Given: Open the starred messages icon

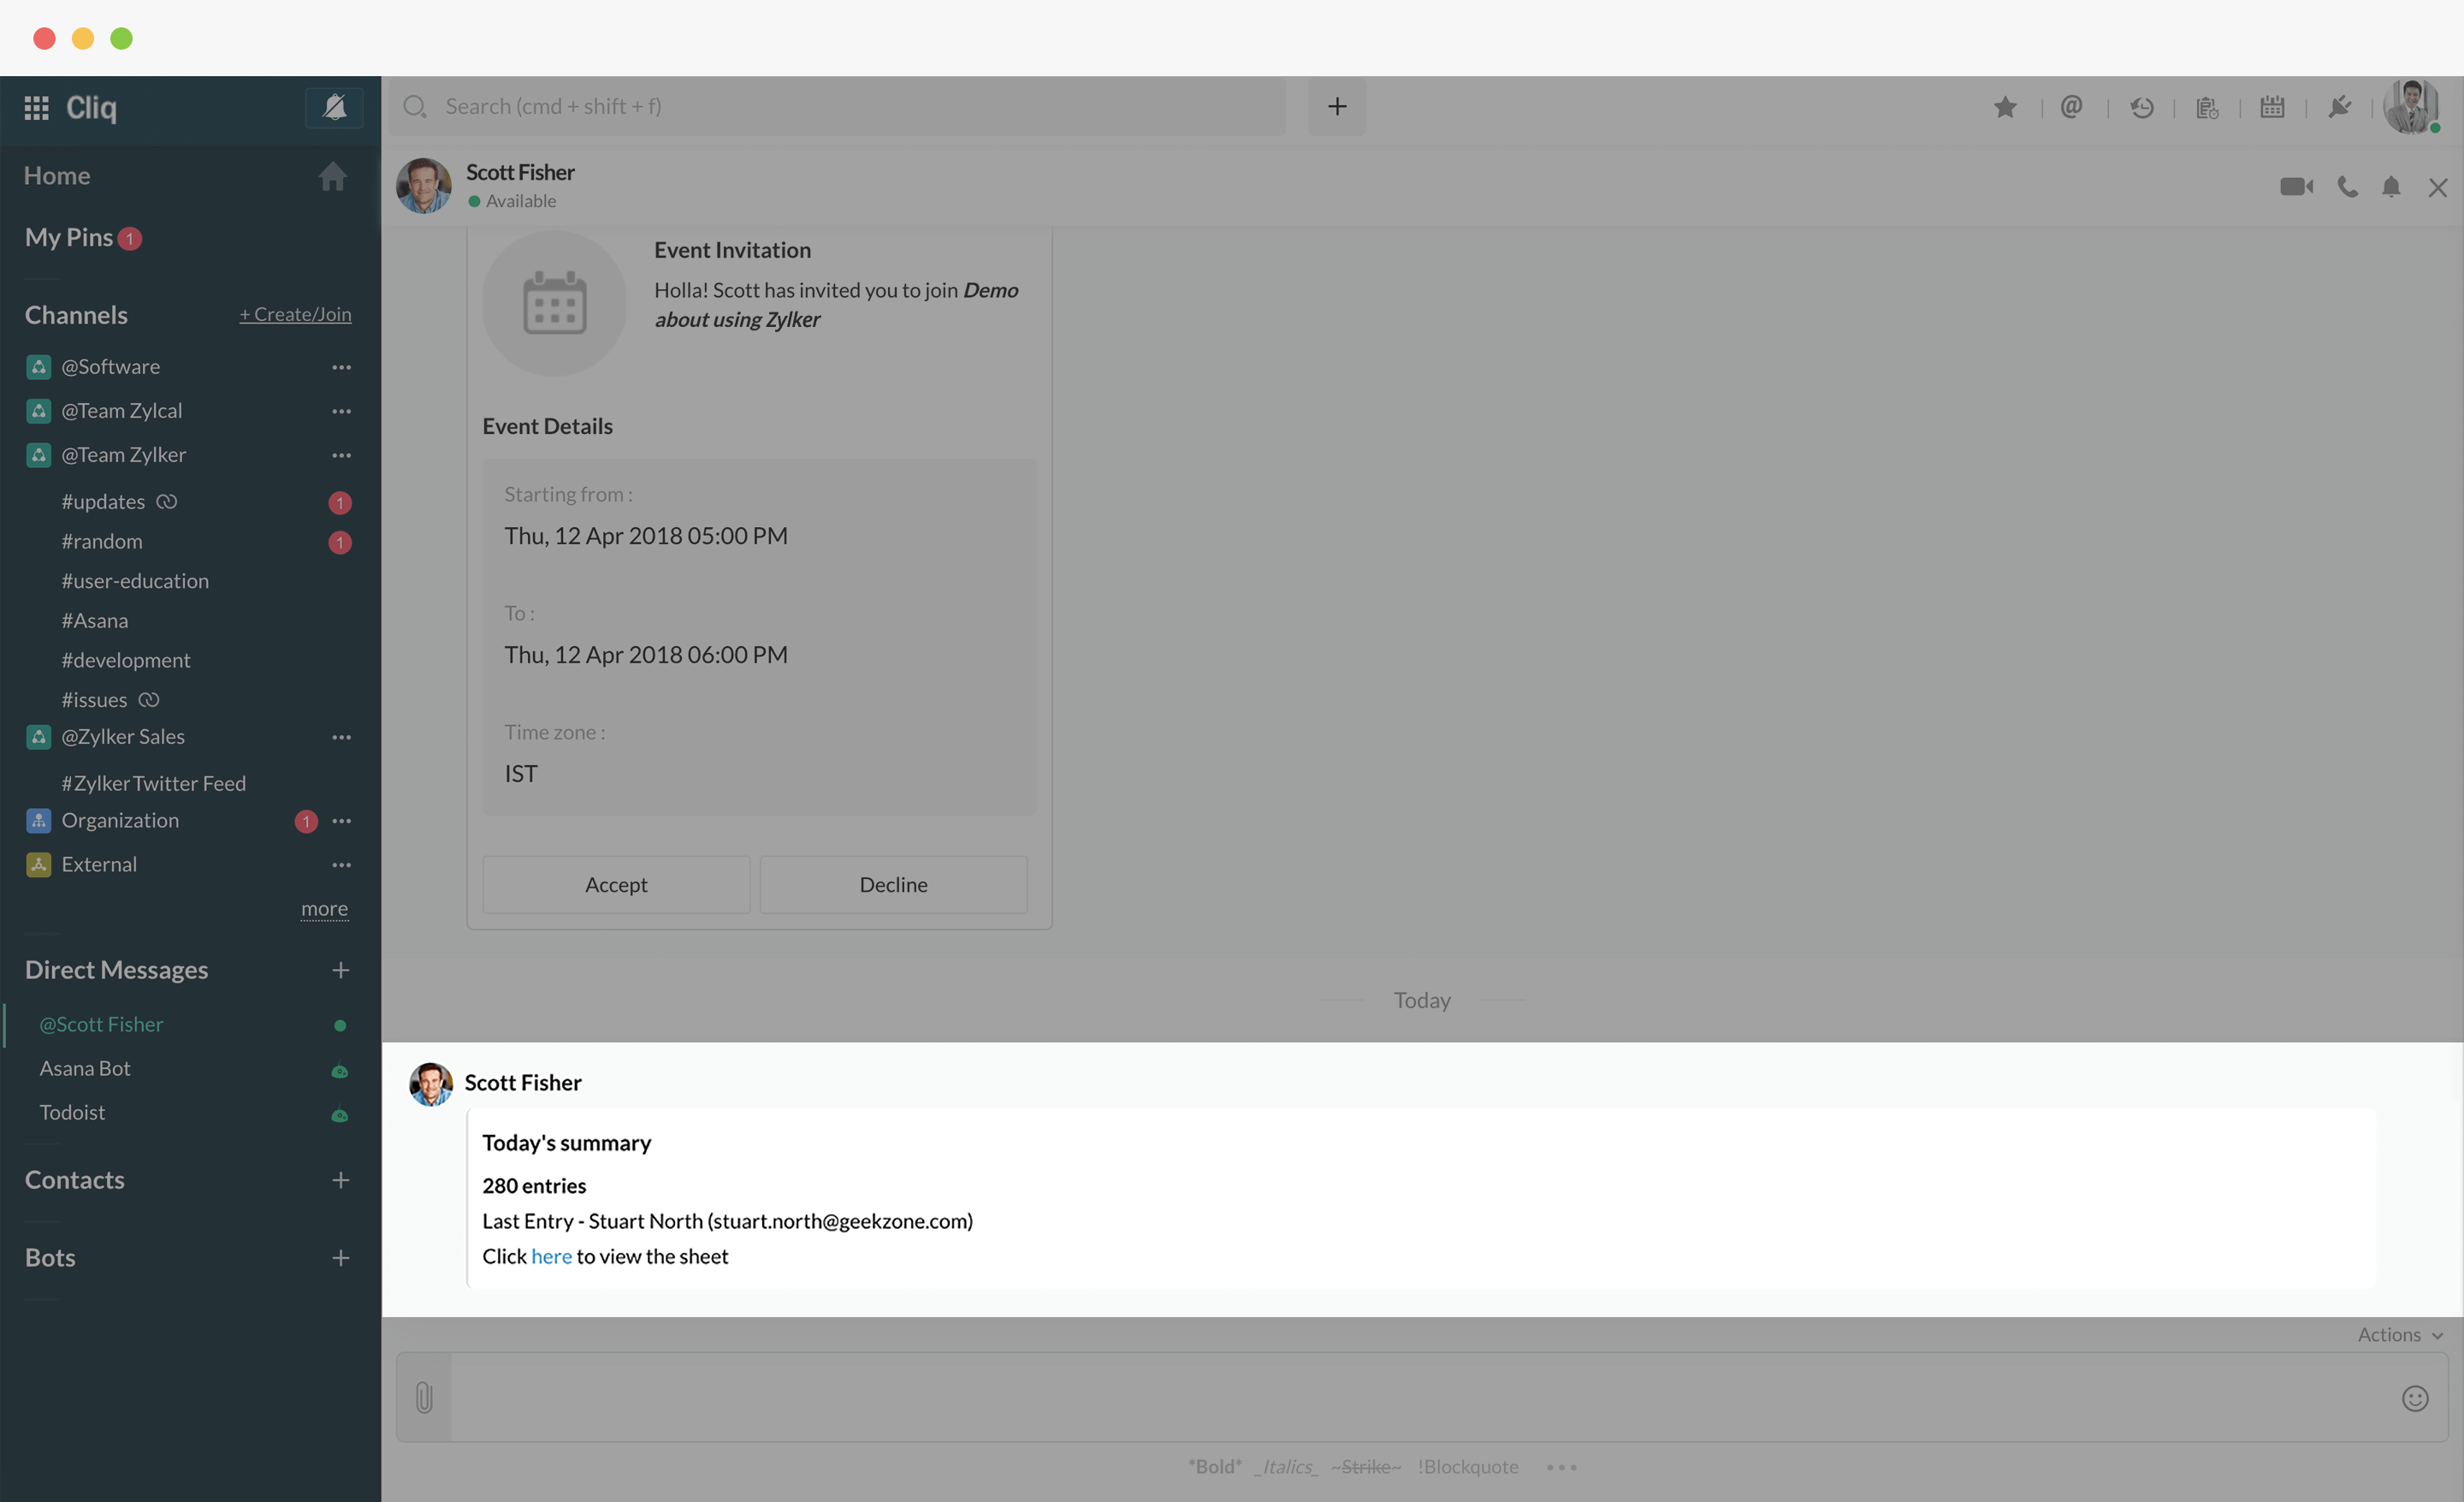Looking at the screenshot, I should pyautogui.click(x=2005, y=107).
